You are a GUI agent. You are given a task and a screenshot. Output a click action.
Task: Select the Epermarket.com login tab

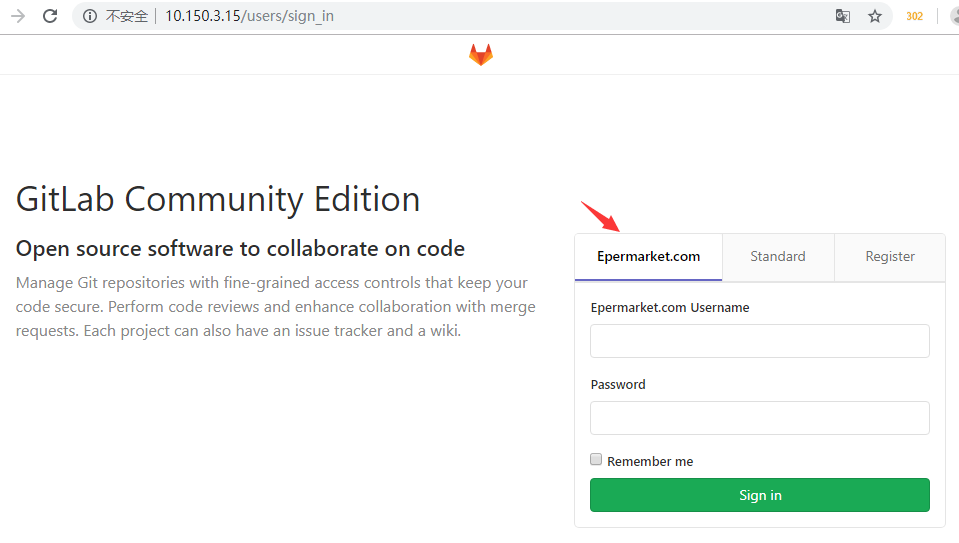click(x=648, y=257)
